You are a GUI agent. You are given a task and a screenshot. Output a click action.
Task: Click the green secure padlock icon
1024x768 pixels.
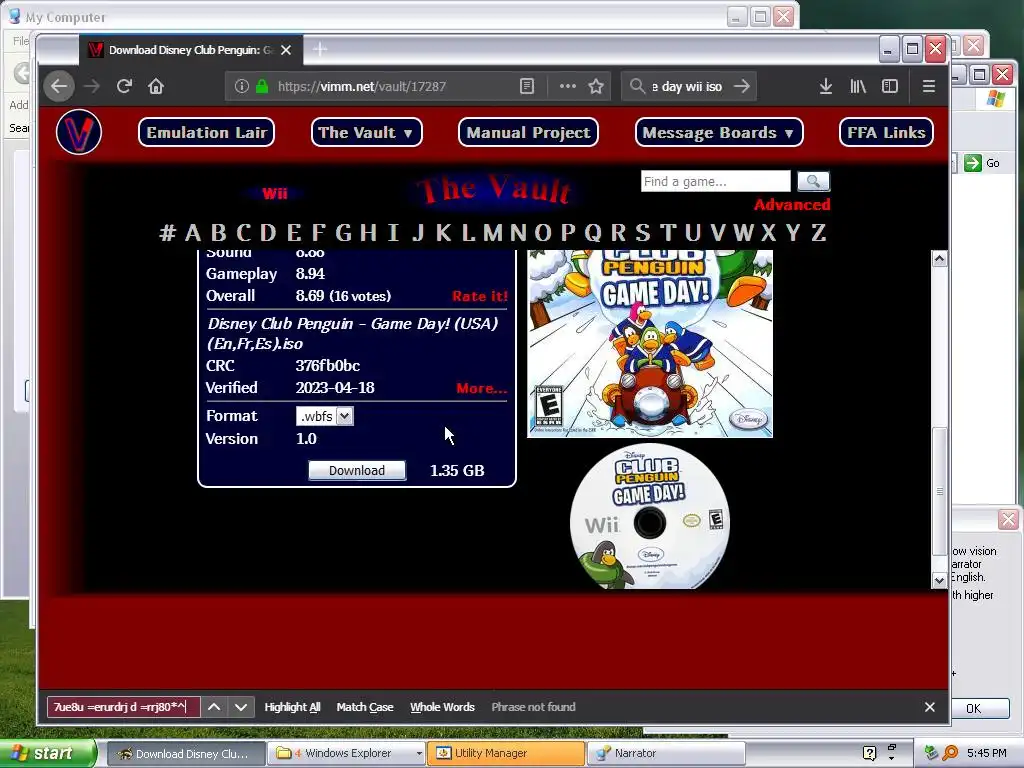click(262, 86)
